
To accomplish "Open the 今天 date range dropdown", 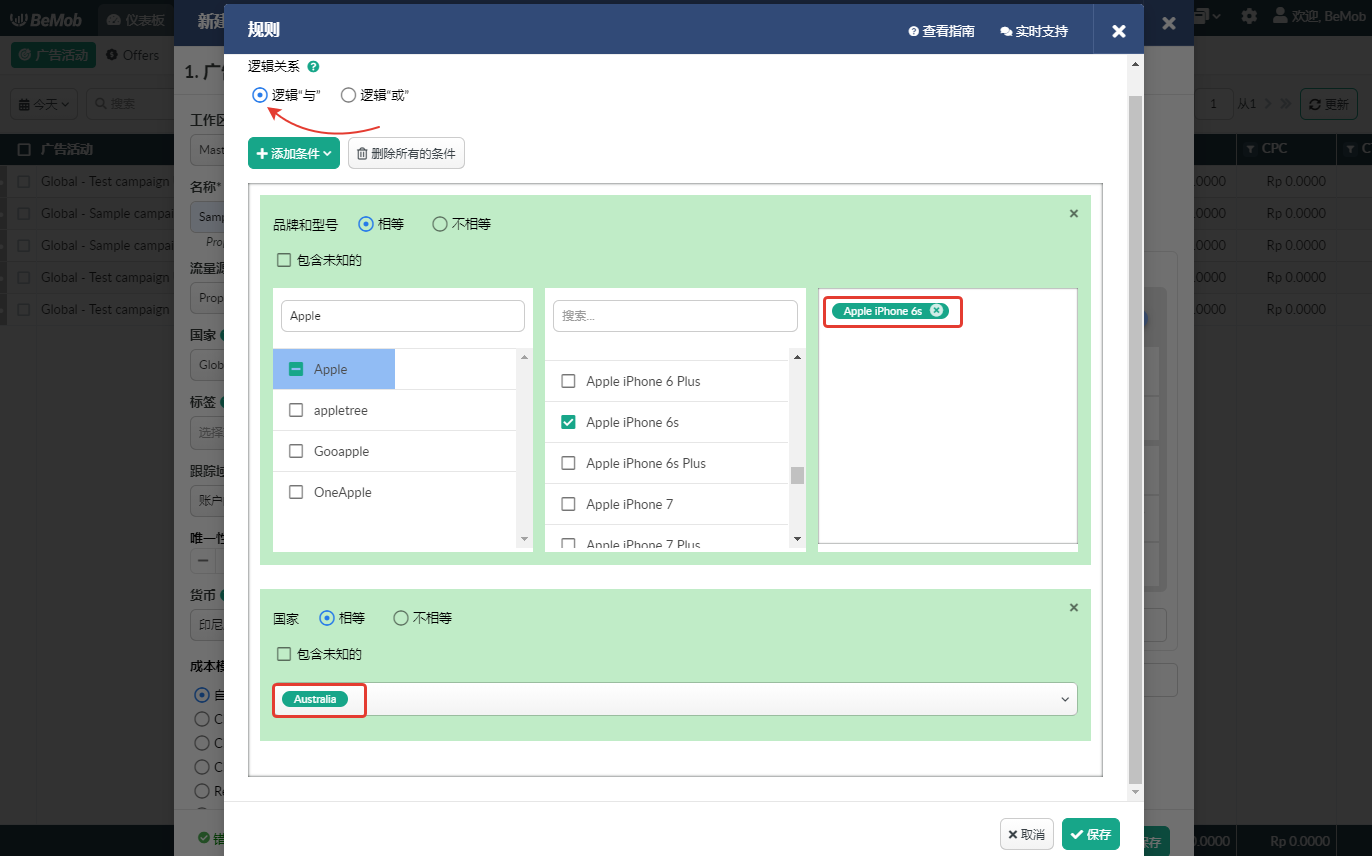I will (x=44, y=103).
